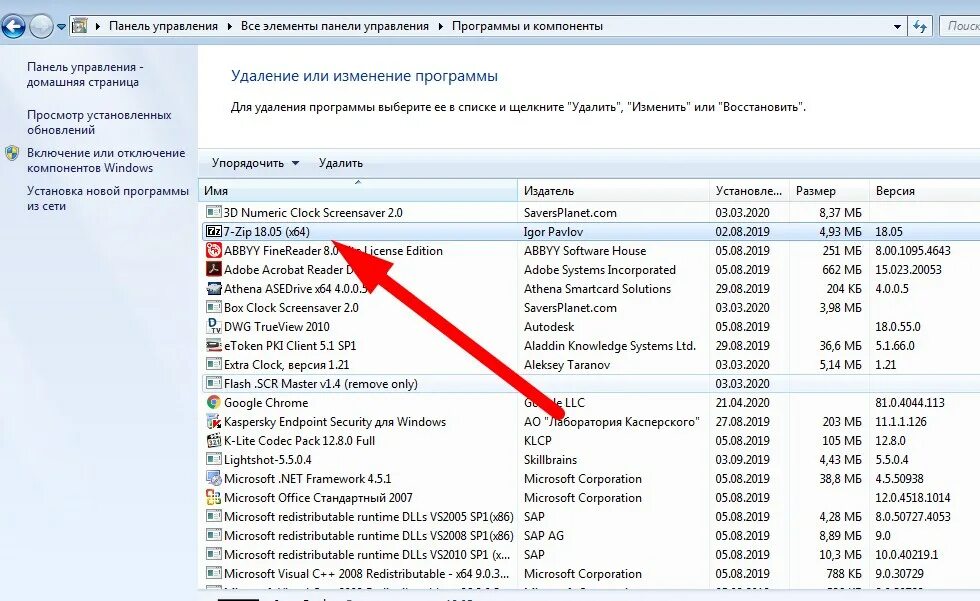Open Включение или отключение компонентов Windows link

click(106, 161)
